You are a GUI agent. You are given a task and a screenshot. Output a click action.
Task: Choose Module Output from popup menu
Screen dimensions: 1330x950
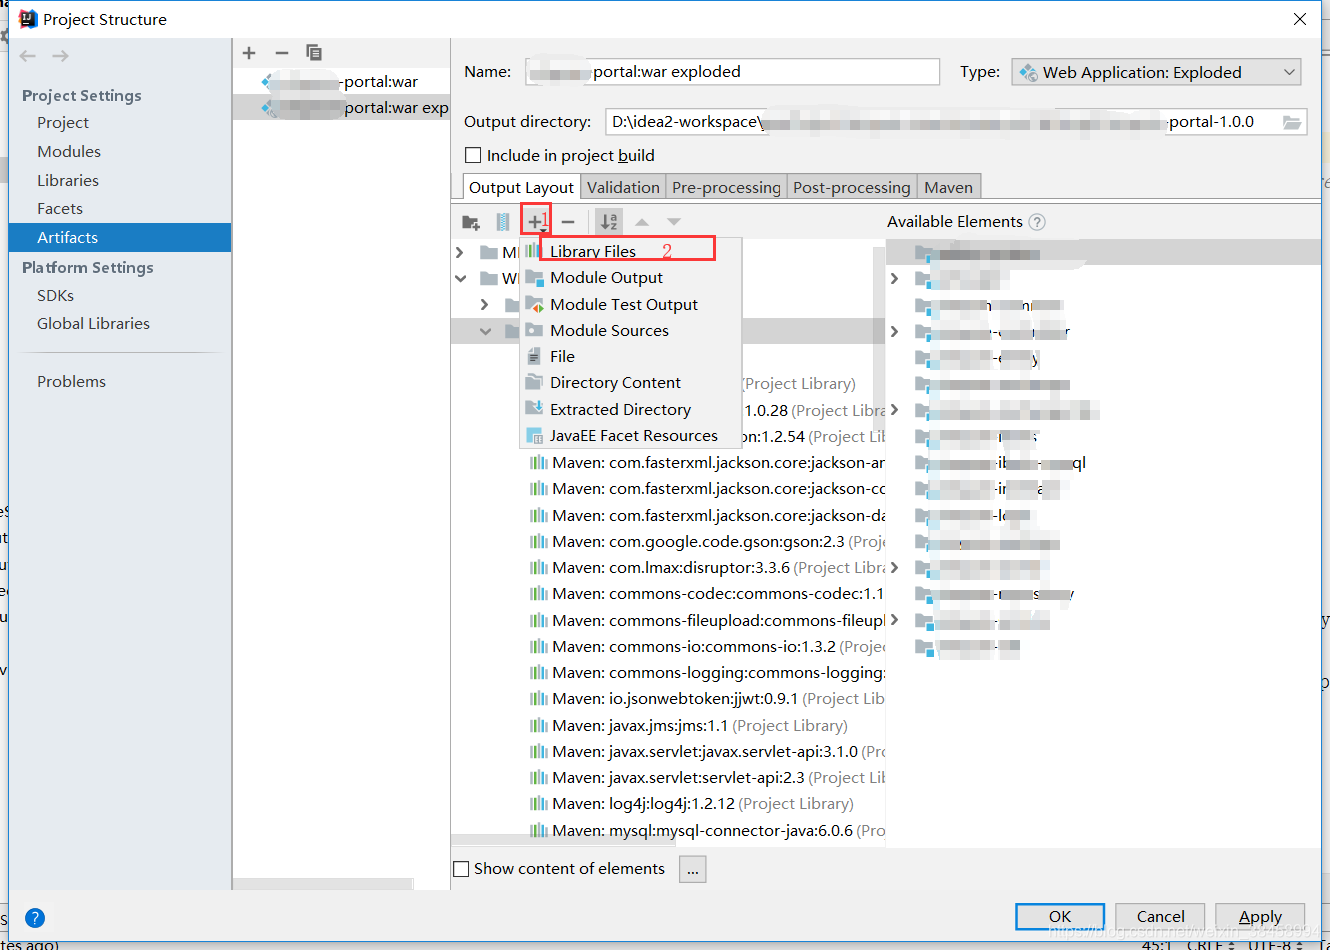pos(630,277)
